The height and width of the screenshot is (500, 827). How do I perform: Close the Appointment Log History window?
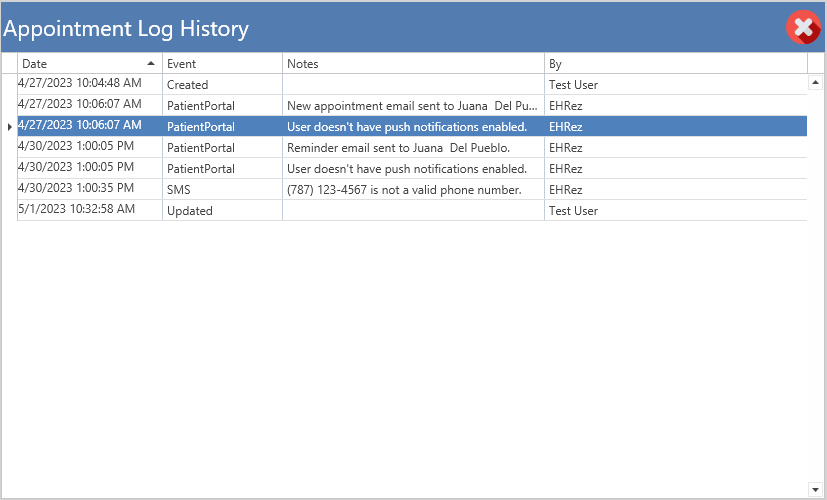[x=803, y=27]
